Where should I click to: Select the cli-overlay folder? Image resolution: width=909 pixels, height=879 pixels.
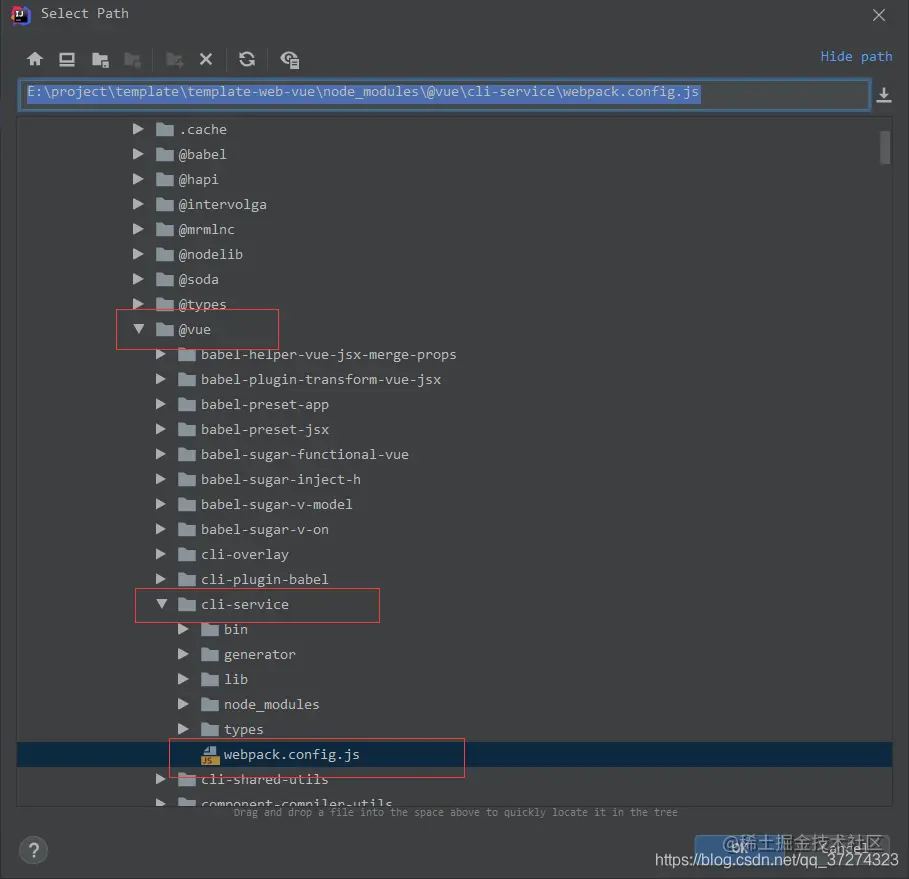click(245, 554)
